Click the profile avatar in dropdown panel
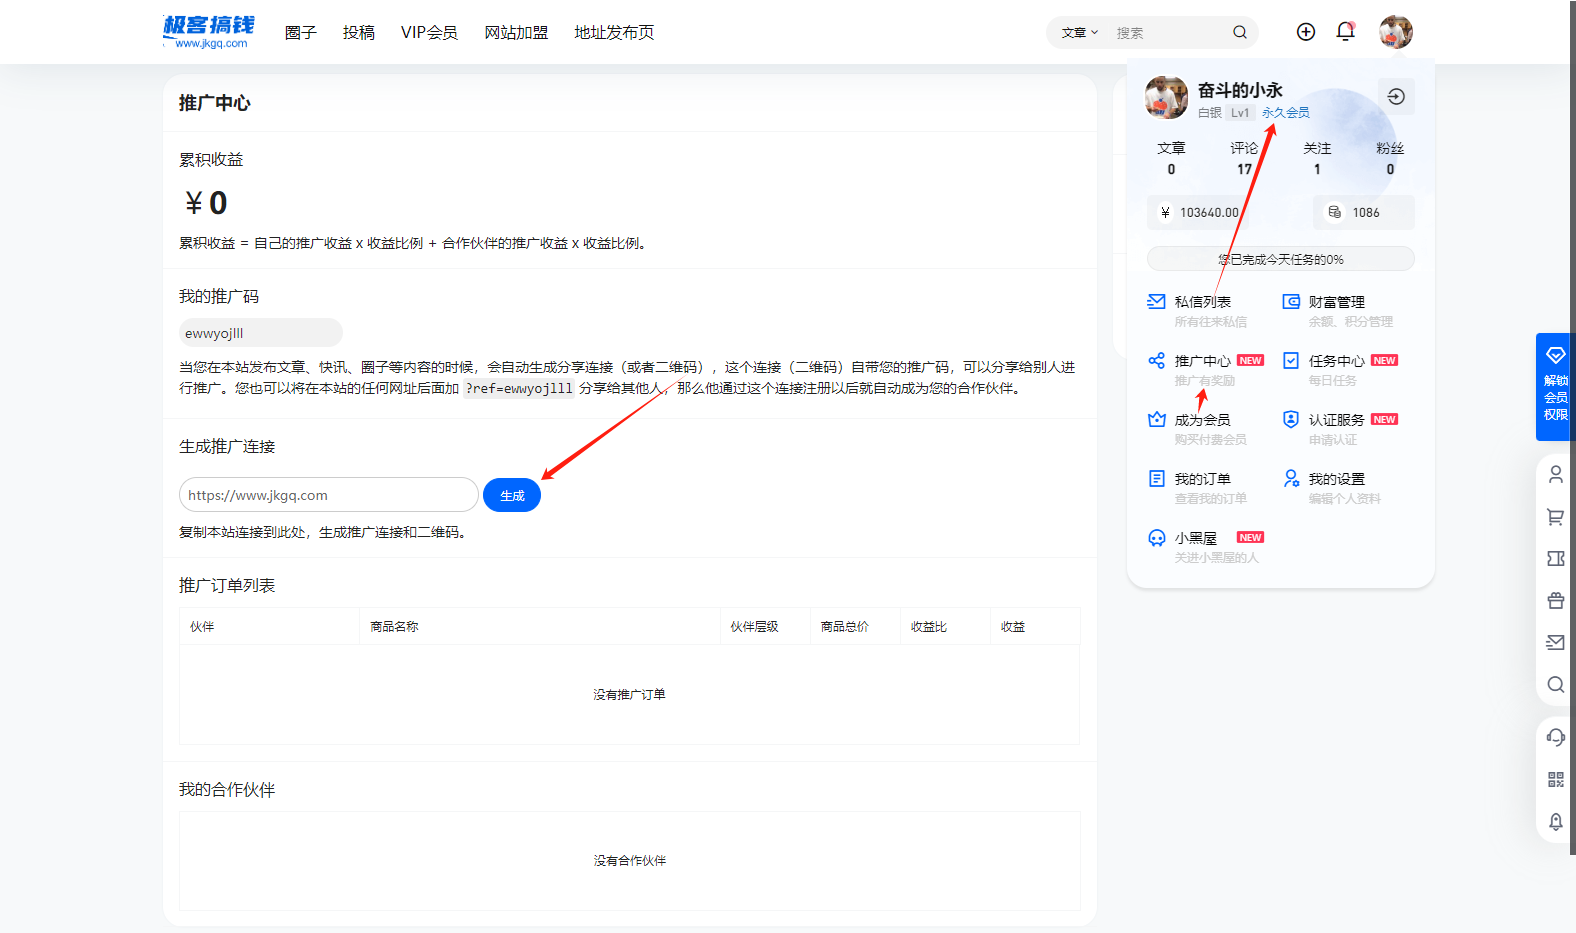Viewport: 1576px width, 933px height. click(1166, 97)
